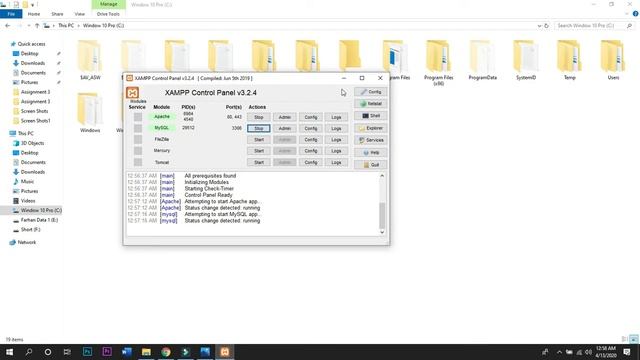
Task: Start the Tomcat module
Action: pyautogui.click(x=258, y=162)
